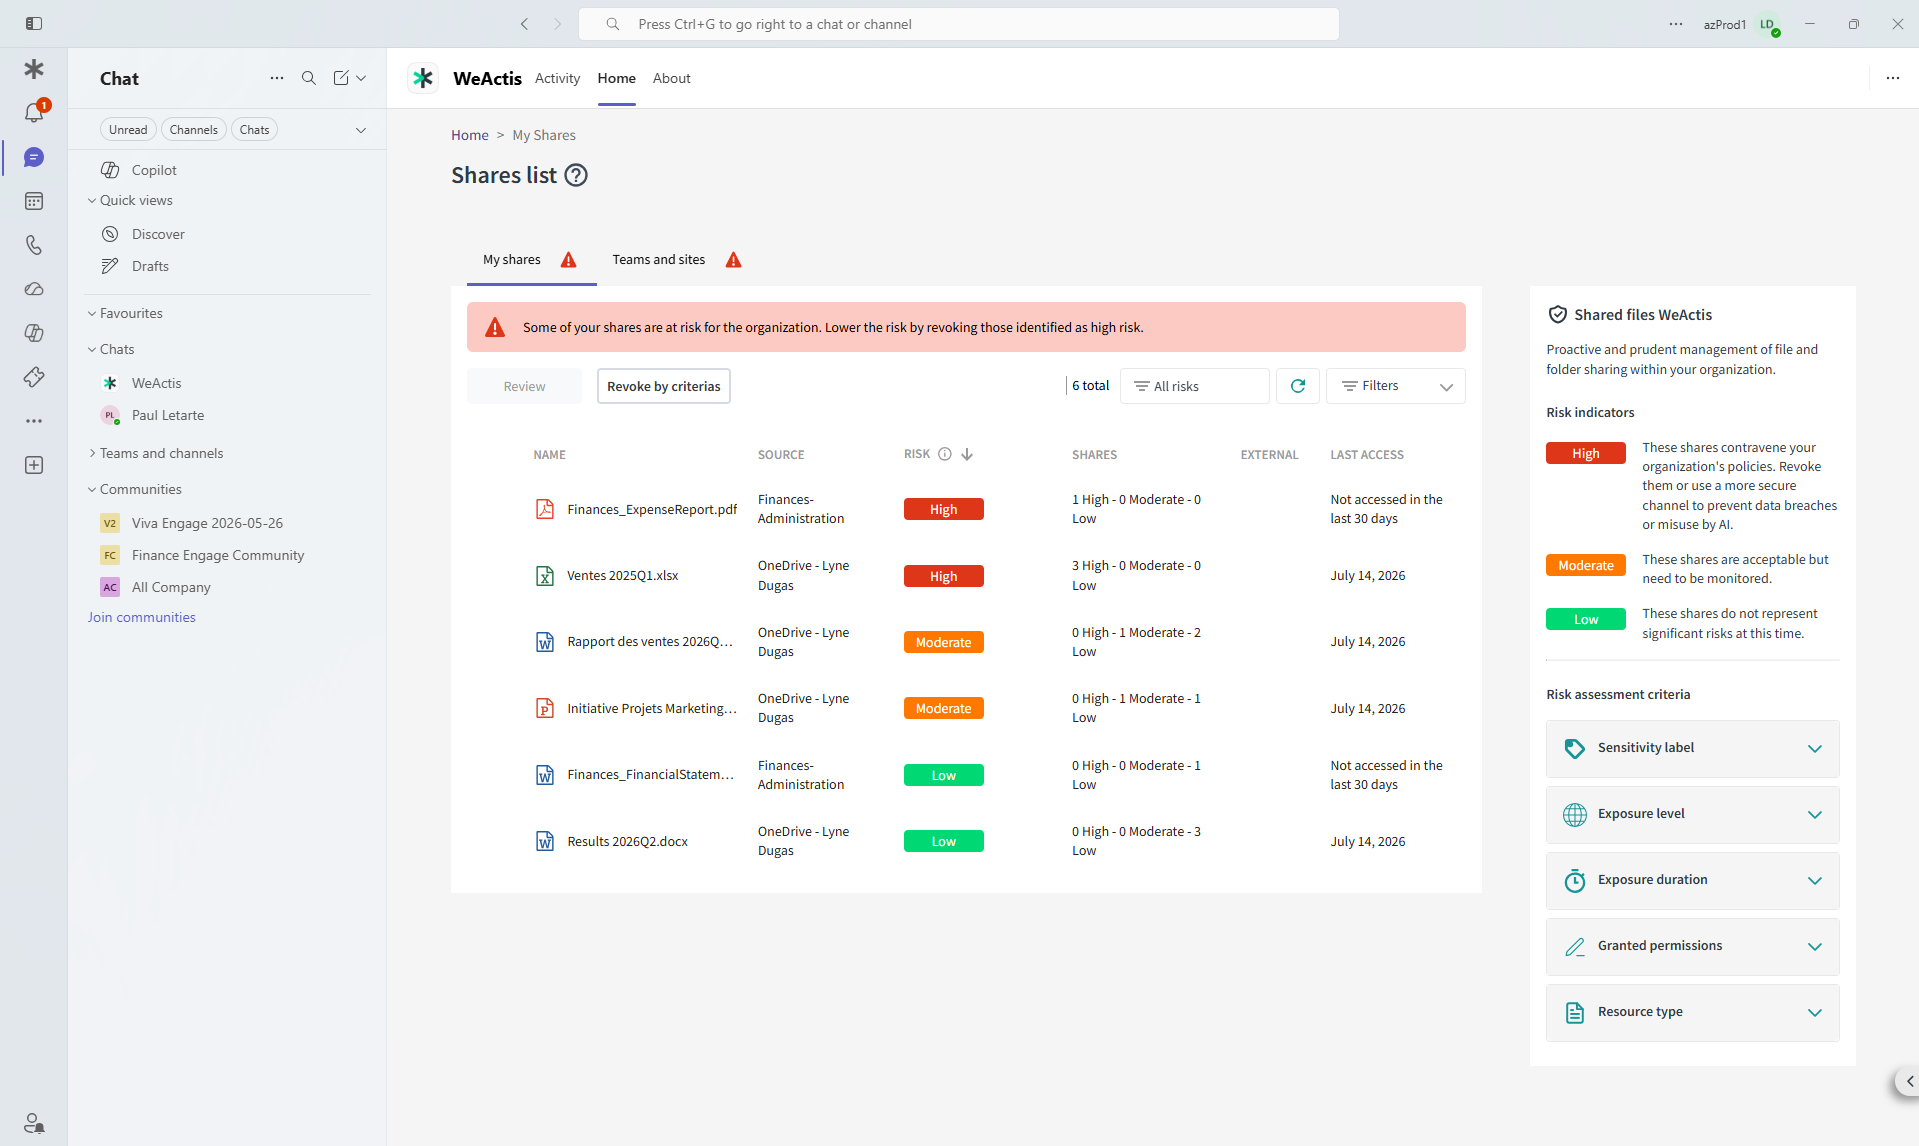The width and height of the screenshot is (1919, 1146).
Task: Click High risk badge for Ventes 2025Q1.xlsx
Action: pos(943,576)
